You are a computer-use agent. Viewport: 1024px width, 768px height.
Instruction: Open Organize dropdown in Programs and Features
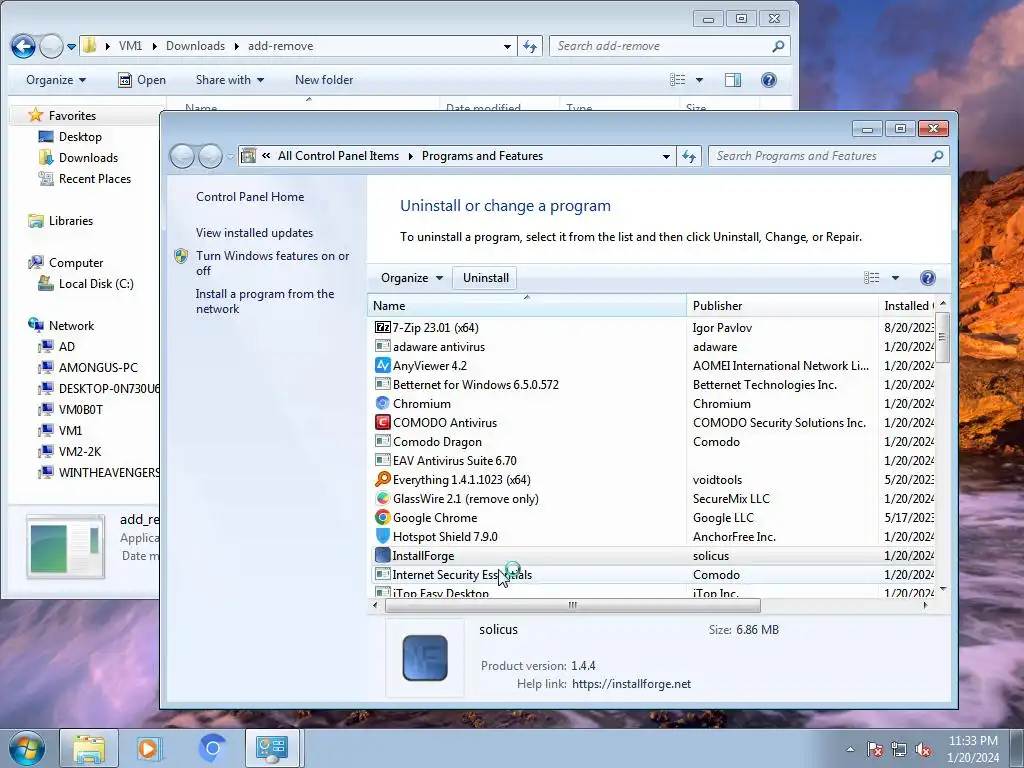412,278
